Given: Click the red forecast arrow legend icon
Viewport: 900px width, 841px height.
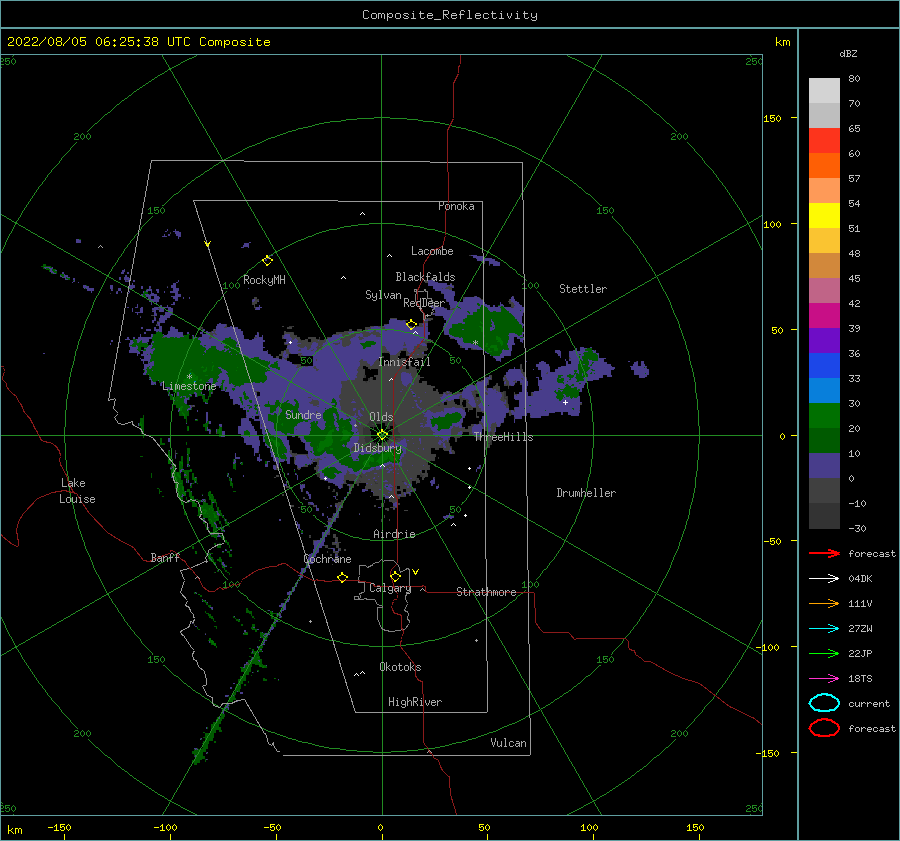Looking at the screenshot, I should tap(824, 553).
